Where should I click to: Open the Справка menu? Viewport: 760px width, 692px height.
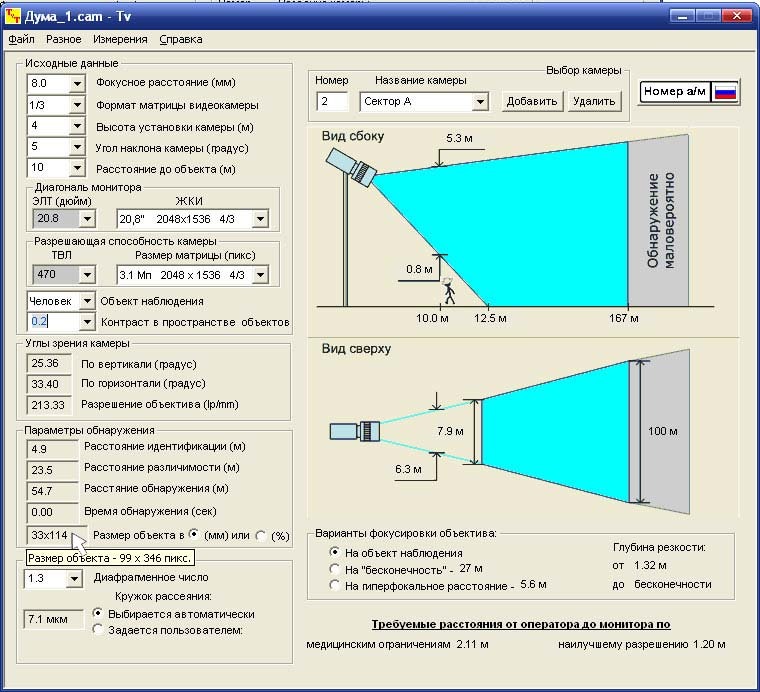click(x=181, y=39)
